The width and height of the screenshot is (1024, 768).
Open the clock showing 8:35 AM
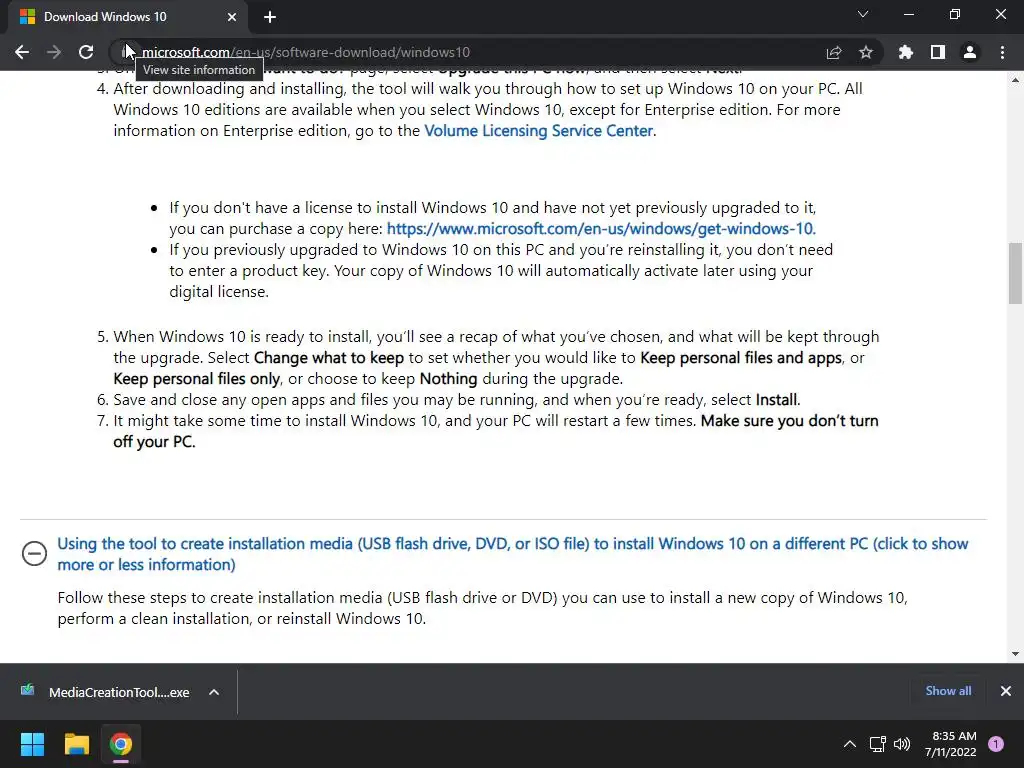click(x=951, y=744)
